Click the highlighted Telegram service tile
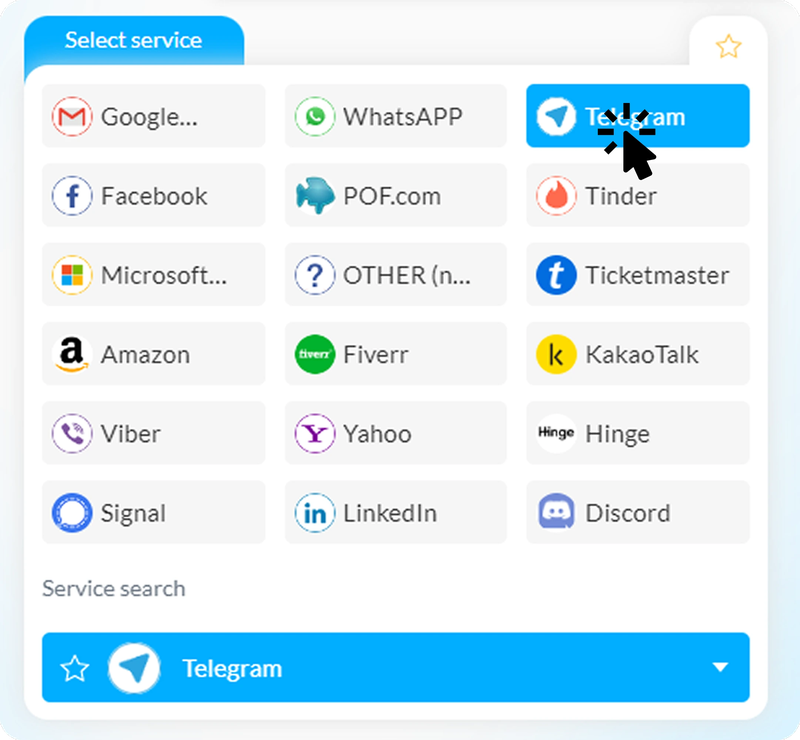The height and width of the screenshot is (740, 800). 638,116
